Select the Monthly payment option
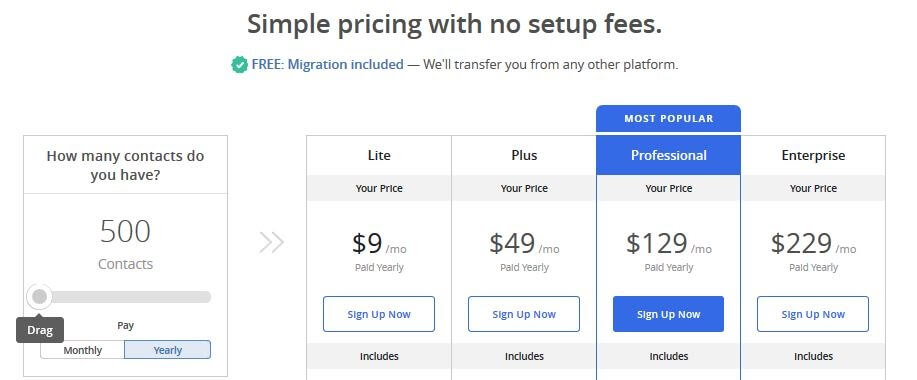917x380 pixels. [x=82, y=350]
